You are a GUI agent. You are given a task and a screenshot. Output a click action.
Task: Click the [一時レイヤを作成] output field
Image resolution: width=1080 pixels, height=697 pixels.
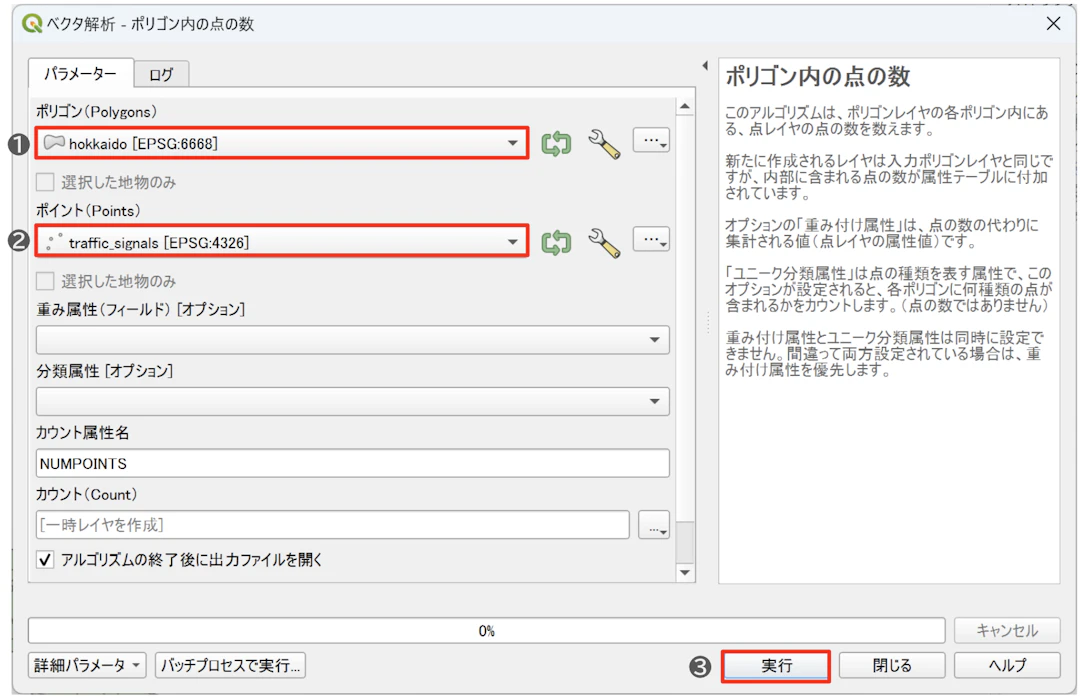[333, 525]
